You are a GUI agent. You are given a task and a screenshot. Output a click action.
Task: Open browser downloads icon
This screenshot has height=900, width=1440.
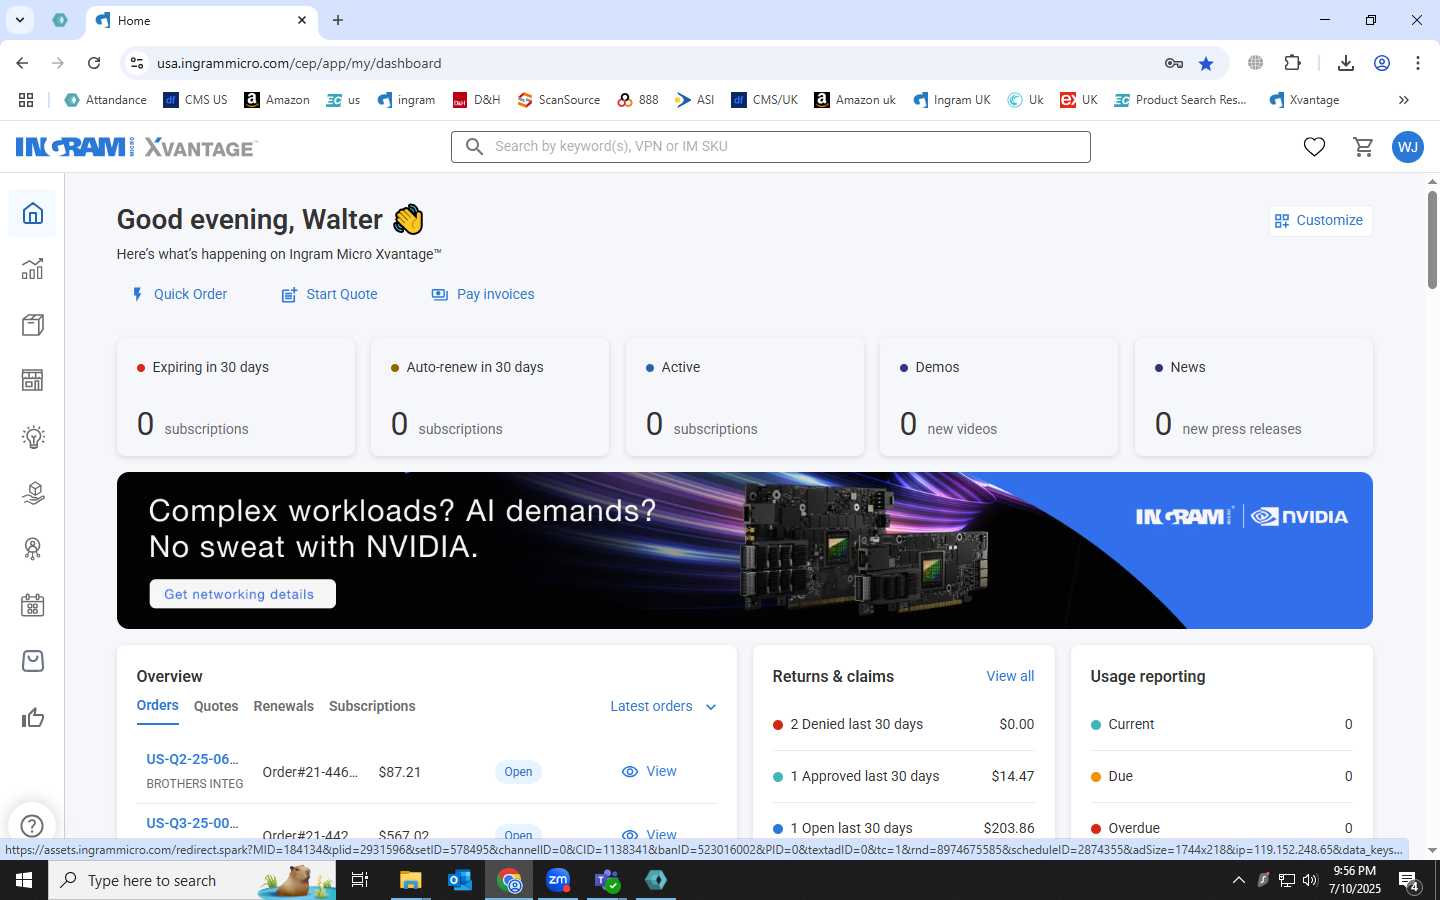pos(1346,63)
